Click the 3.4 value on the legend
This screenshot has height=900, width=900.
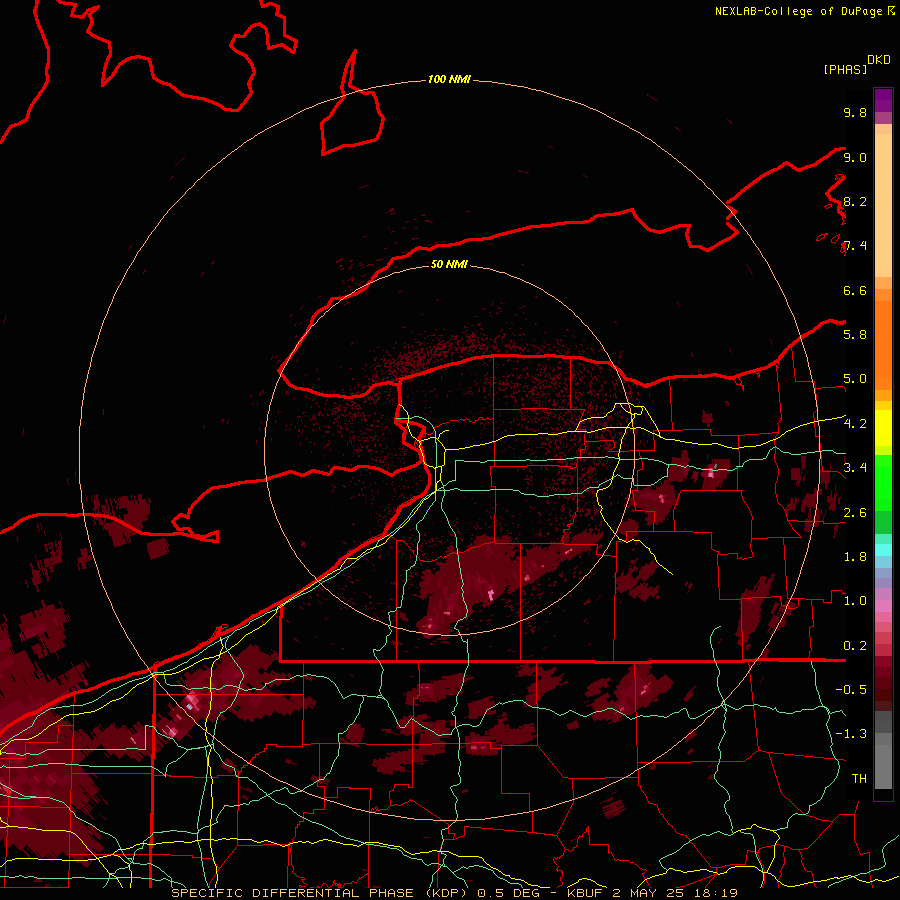855,468
